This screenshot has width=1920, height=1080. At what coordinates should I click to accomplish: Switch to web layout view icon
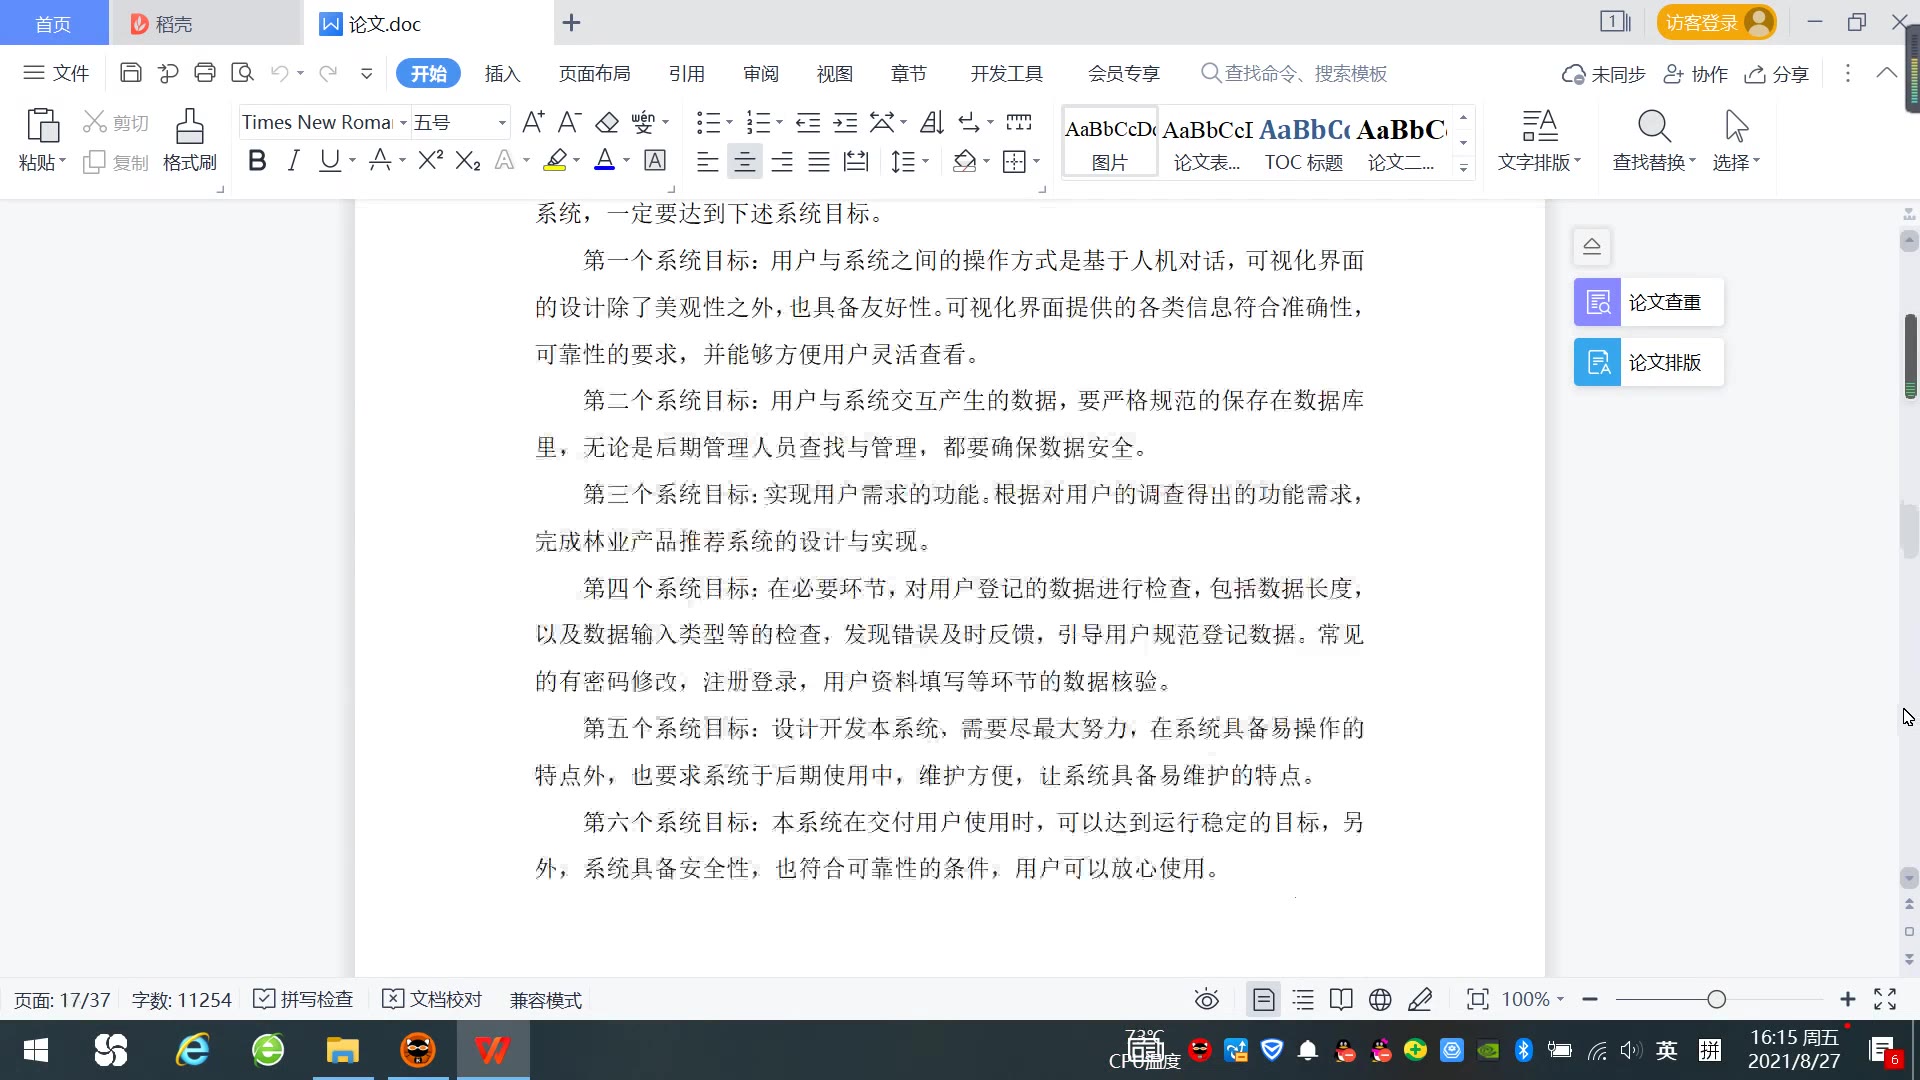(x=1380, y=999)
